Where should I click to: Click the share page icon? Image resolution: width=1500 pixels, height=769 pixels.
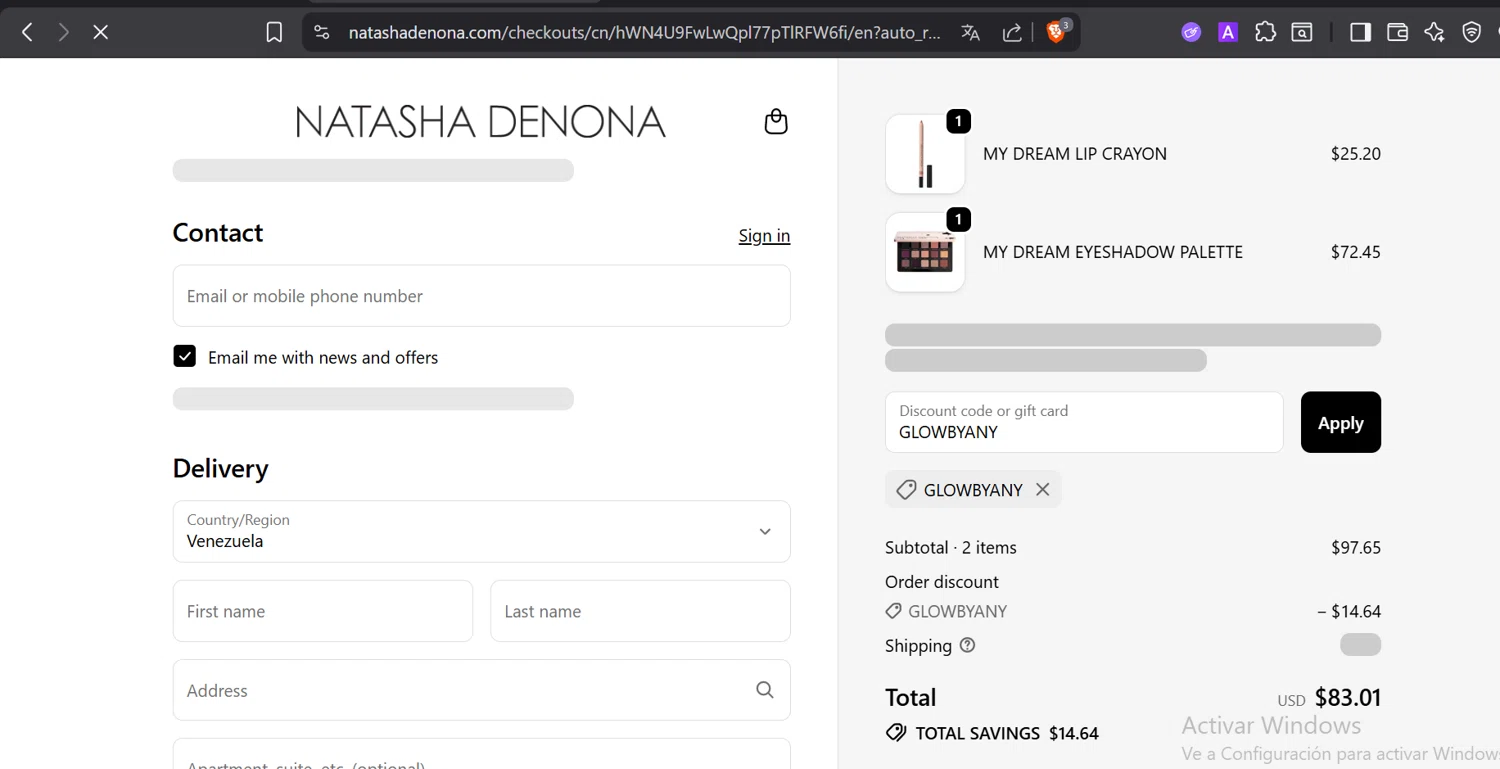click(x=1012, y=32)
